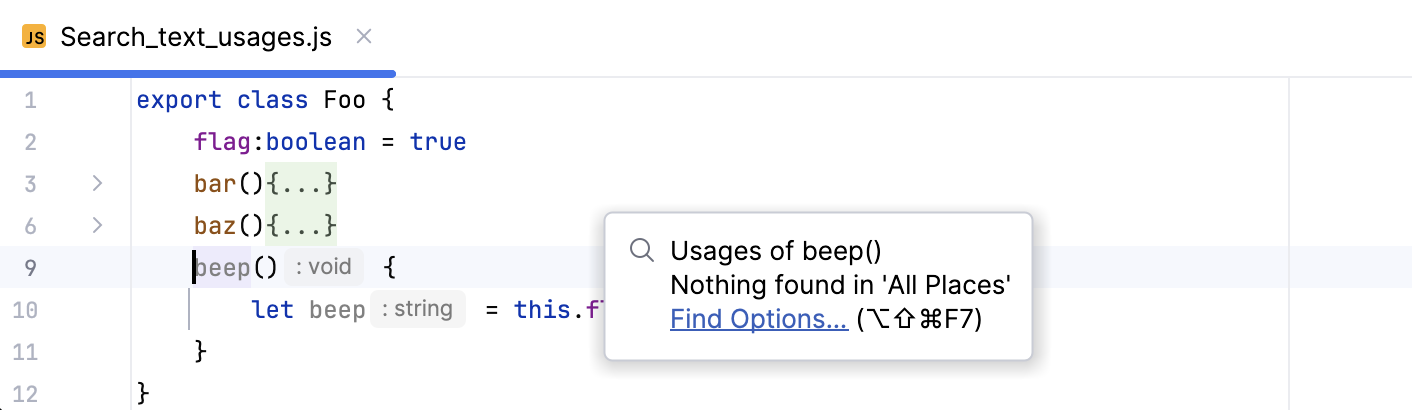The width and height of the screenshot is (1412, 410).
Task: Click the flag property on line 2
Action: pyautogui.click(x=221, y=142)
